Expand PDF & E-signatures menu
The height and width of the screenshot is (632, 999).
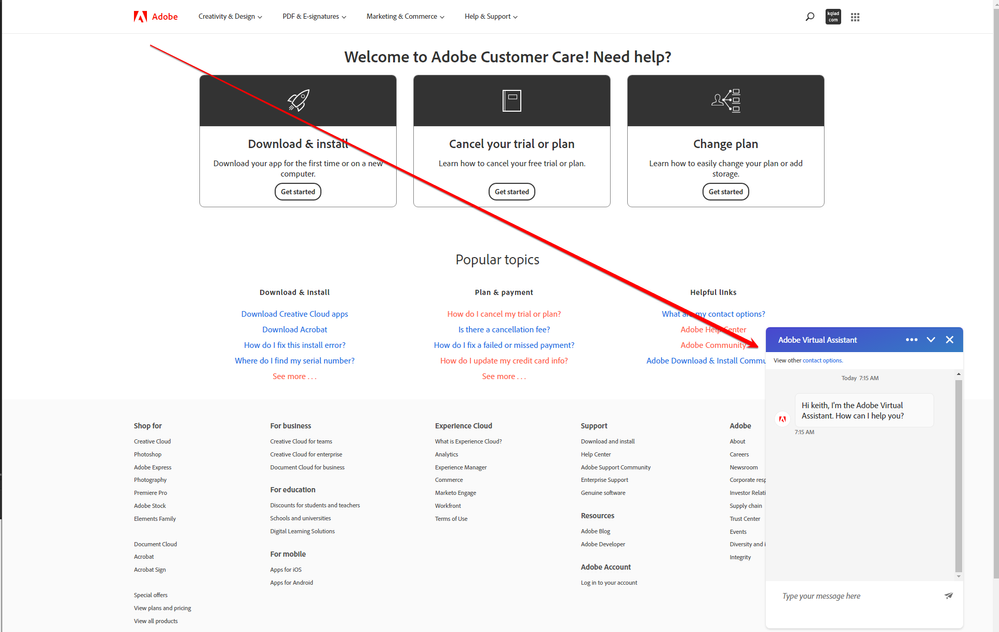click(314, 17)
